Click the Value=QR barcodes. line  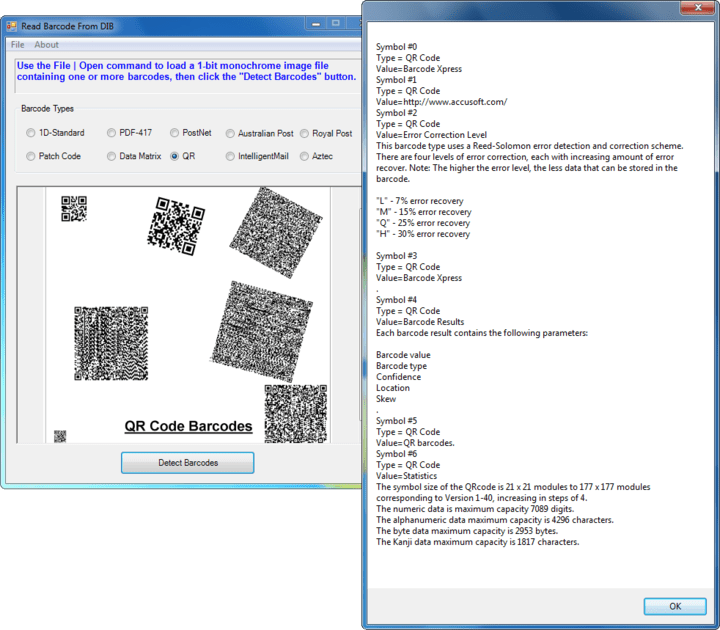415,443
